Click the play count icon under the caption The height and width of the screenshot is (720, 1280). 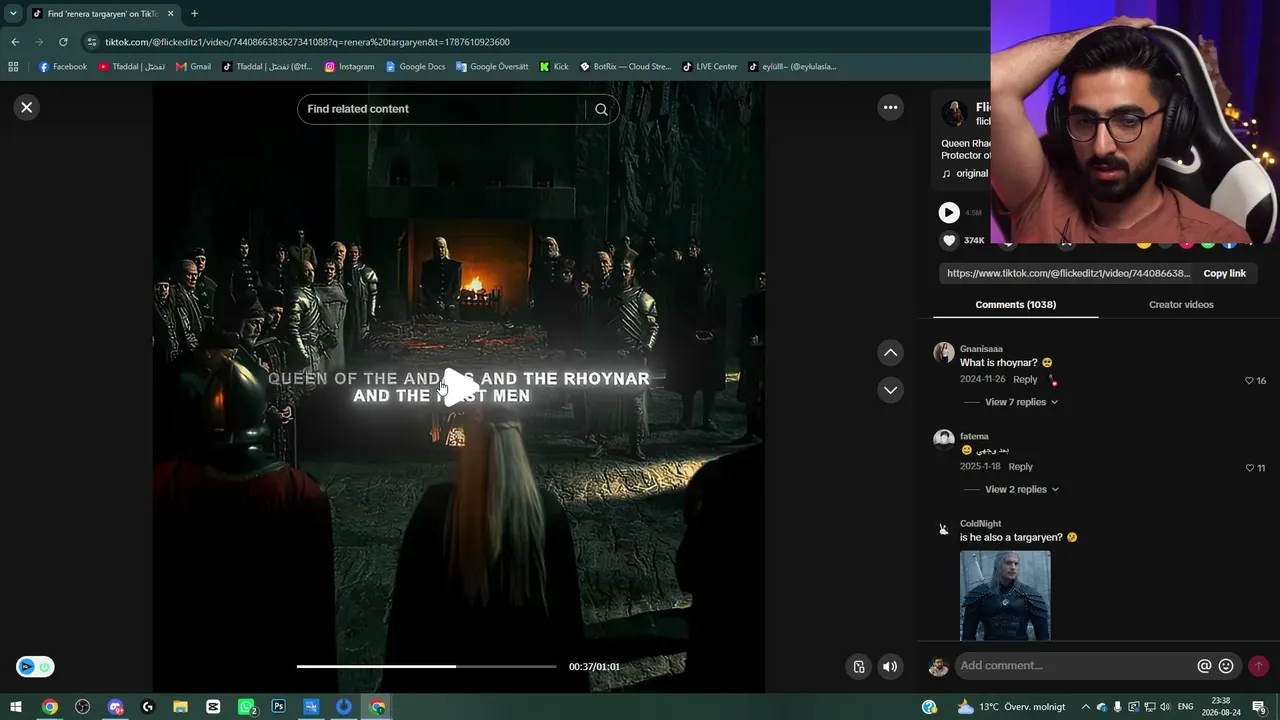tap(949, 212)
